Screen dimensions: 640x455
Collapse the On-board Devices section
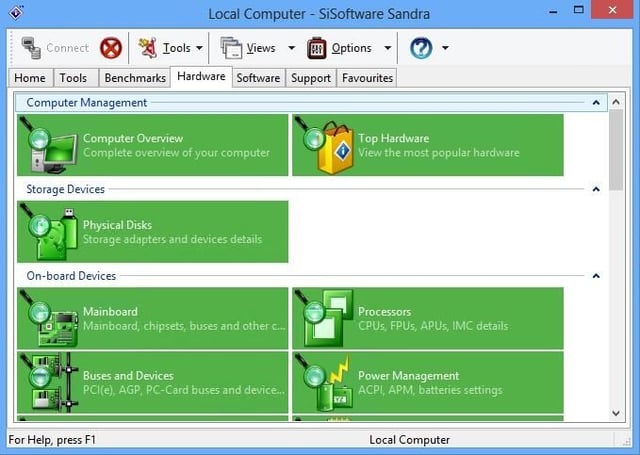pos(596,276)
